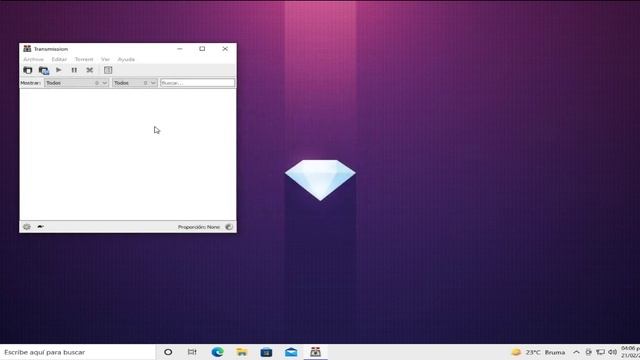Image resolution: width=640 pixels, height=360 pixels.
Task: Start the selected torrent with the play icon
Action: tap(59, 70)
